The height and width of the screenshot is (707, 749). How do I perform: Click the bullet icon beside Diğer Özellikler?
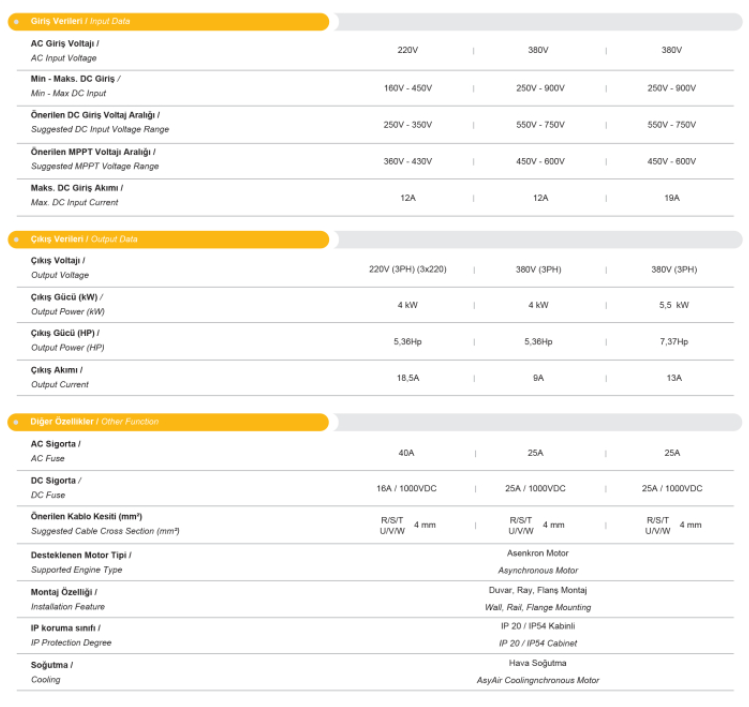click(x=16, y=422)
